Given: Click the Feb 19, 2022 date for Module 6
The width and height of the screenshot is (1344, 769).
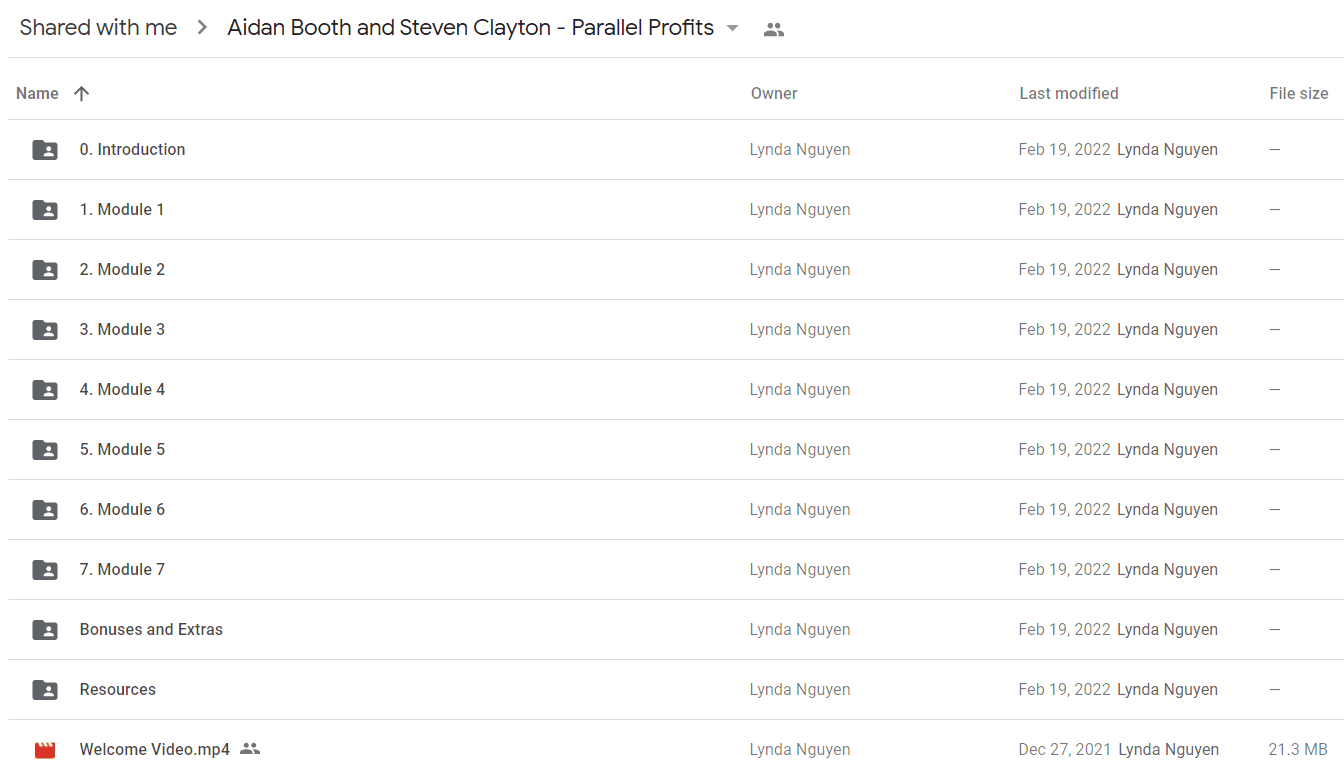Looking at the screenshot, I should [x=1064, y=509].
